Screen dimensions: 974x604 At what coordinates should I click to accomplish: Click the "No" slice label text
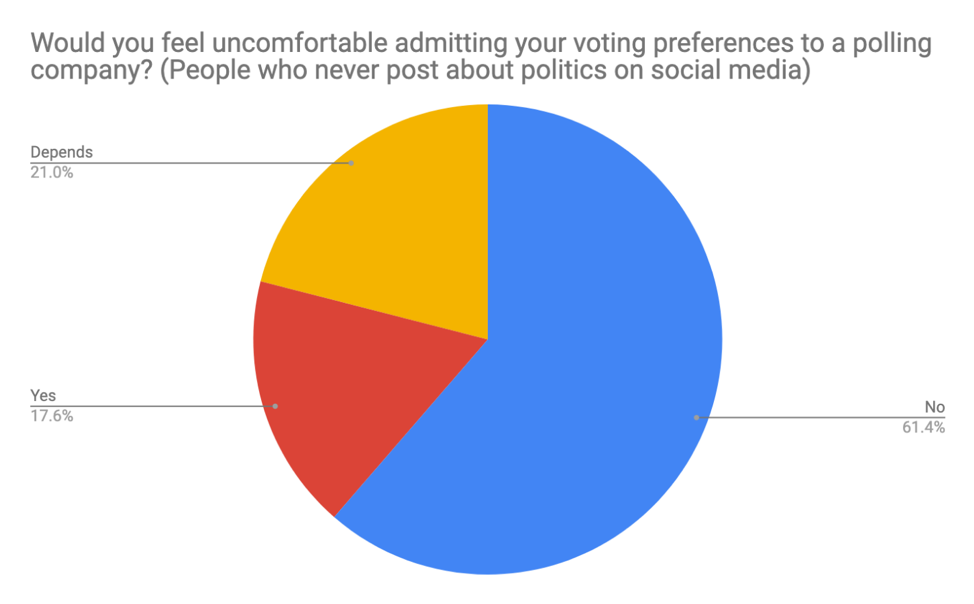[935, 408]
